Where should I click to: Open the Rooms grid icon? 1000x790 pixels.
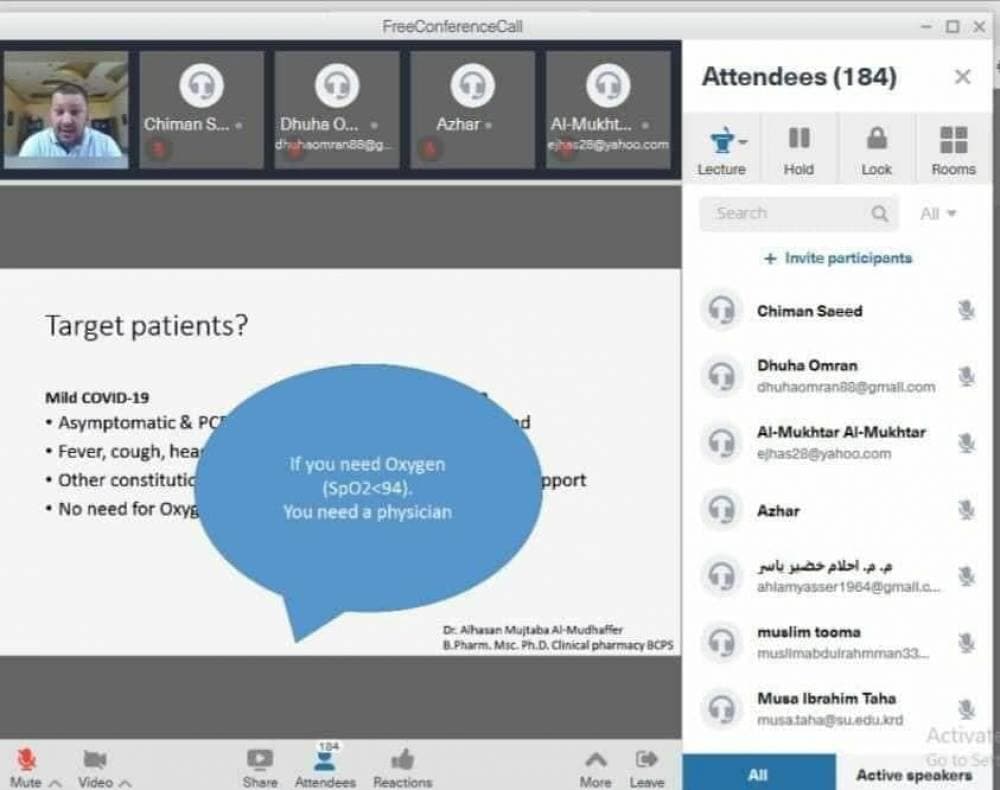tap(953, 140)
